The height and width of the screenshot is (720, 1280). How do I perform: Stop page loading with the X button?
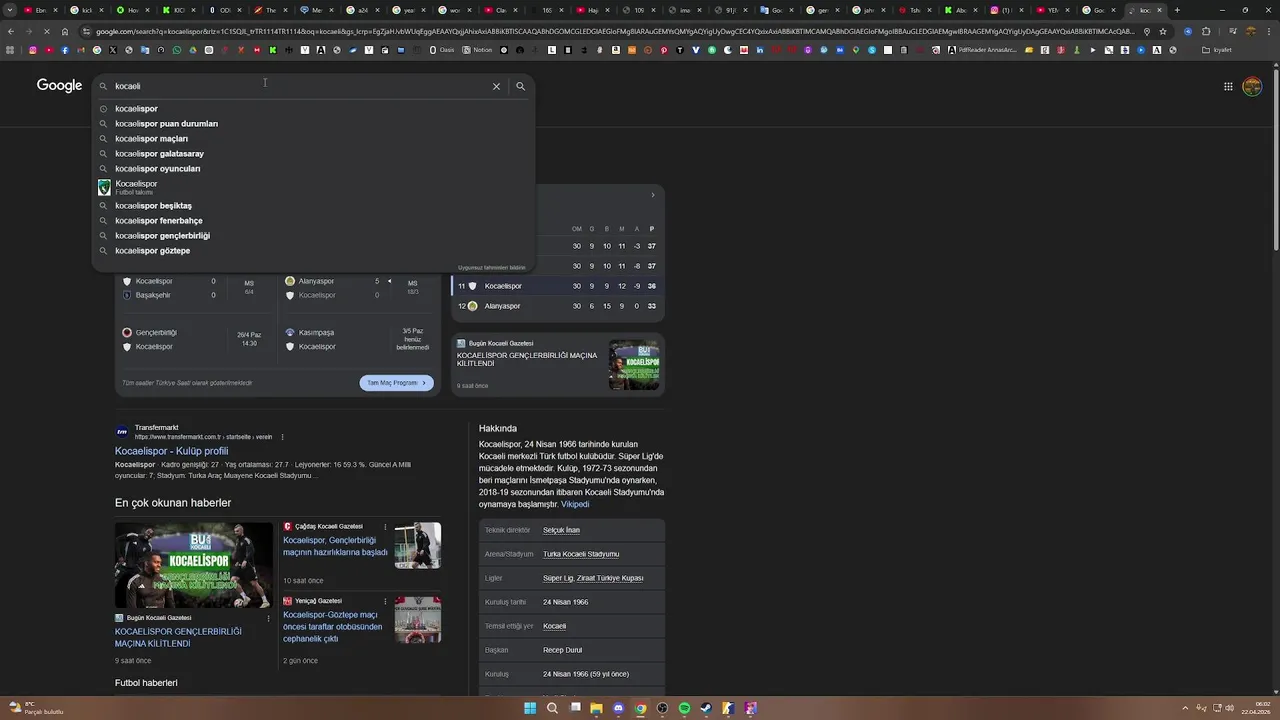click(47, 31)
